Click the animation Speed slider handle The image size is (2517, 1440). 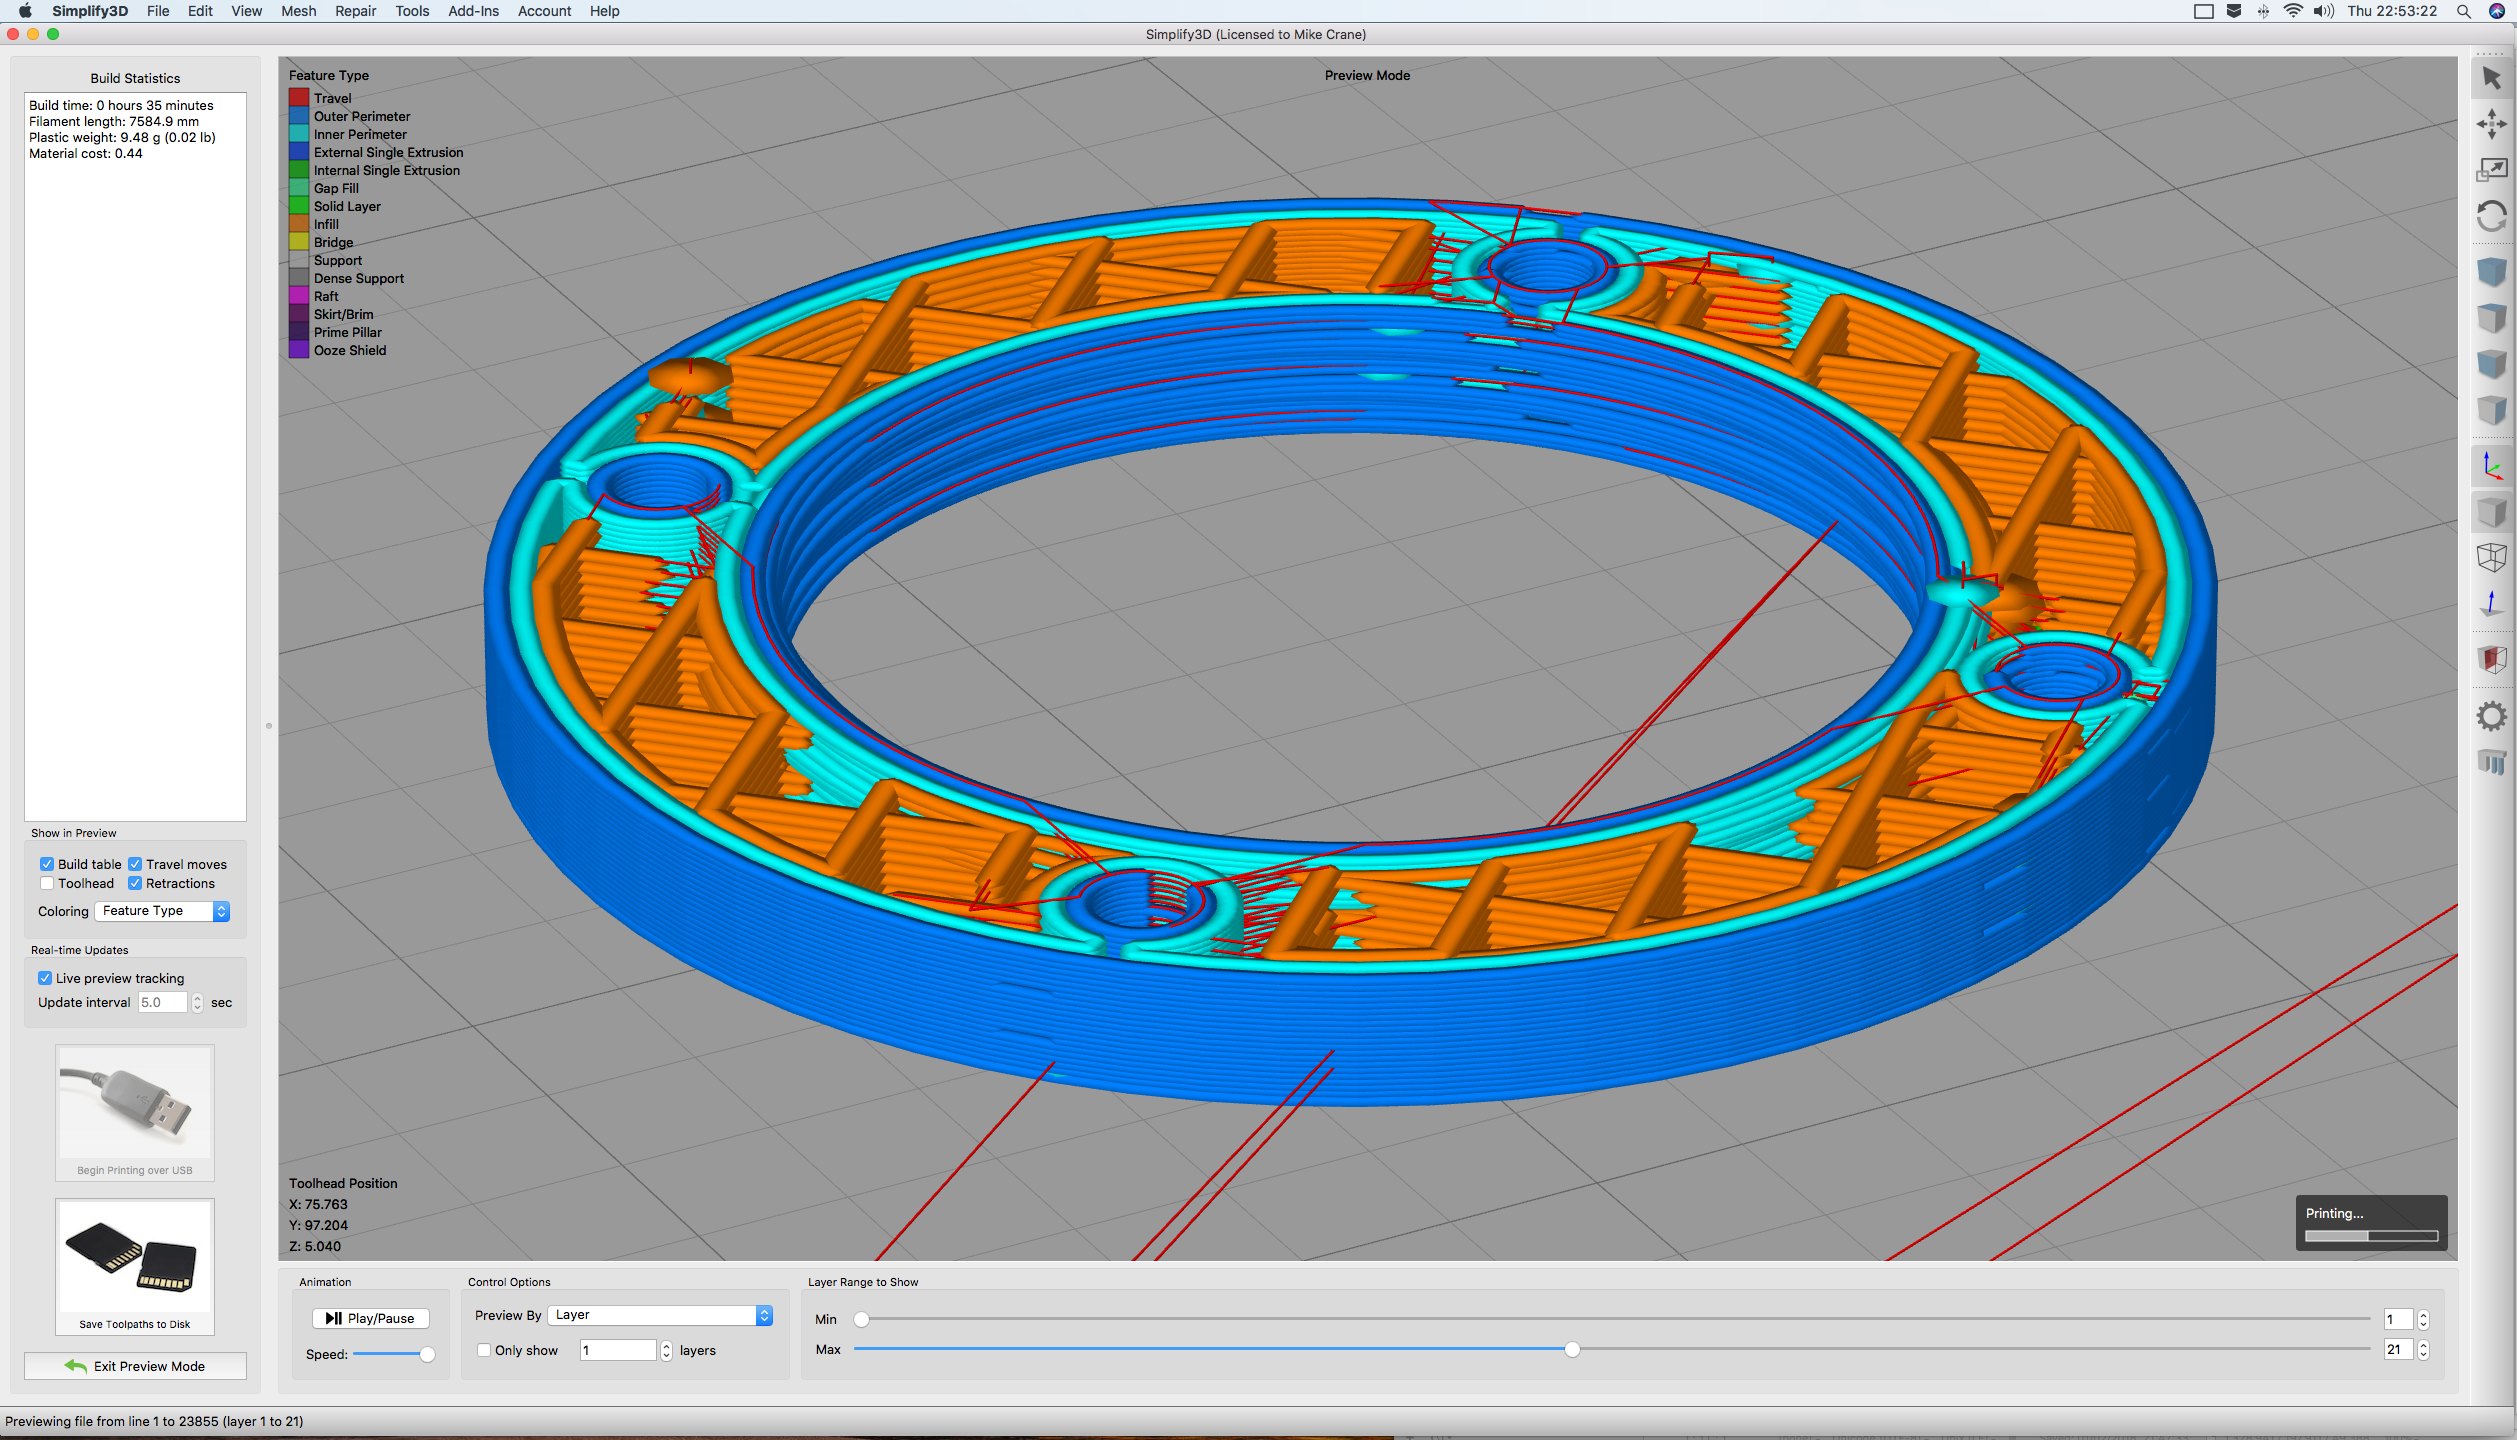(427, 1354)
